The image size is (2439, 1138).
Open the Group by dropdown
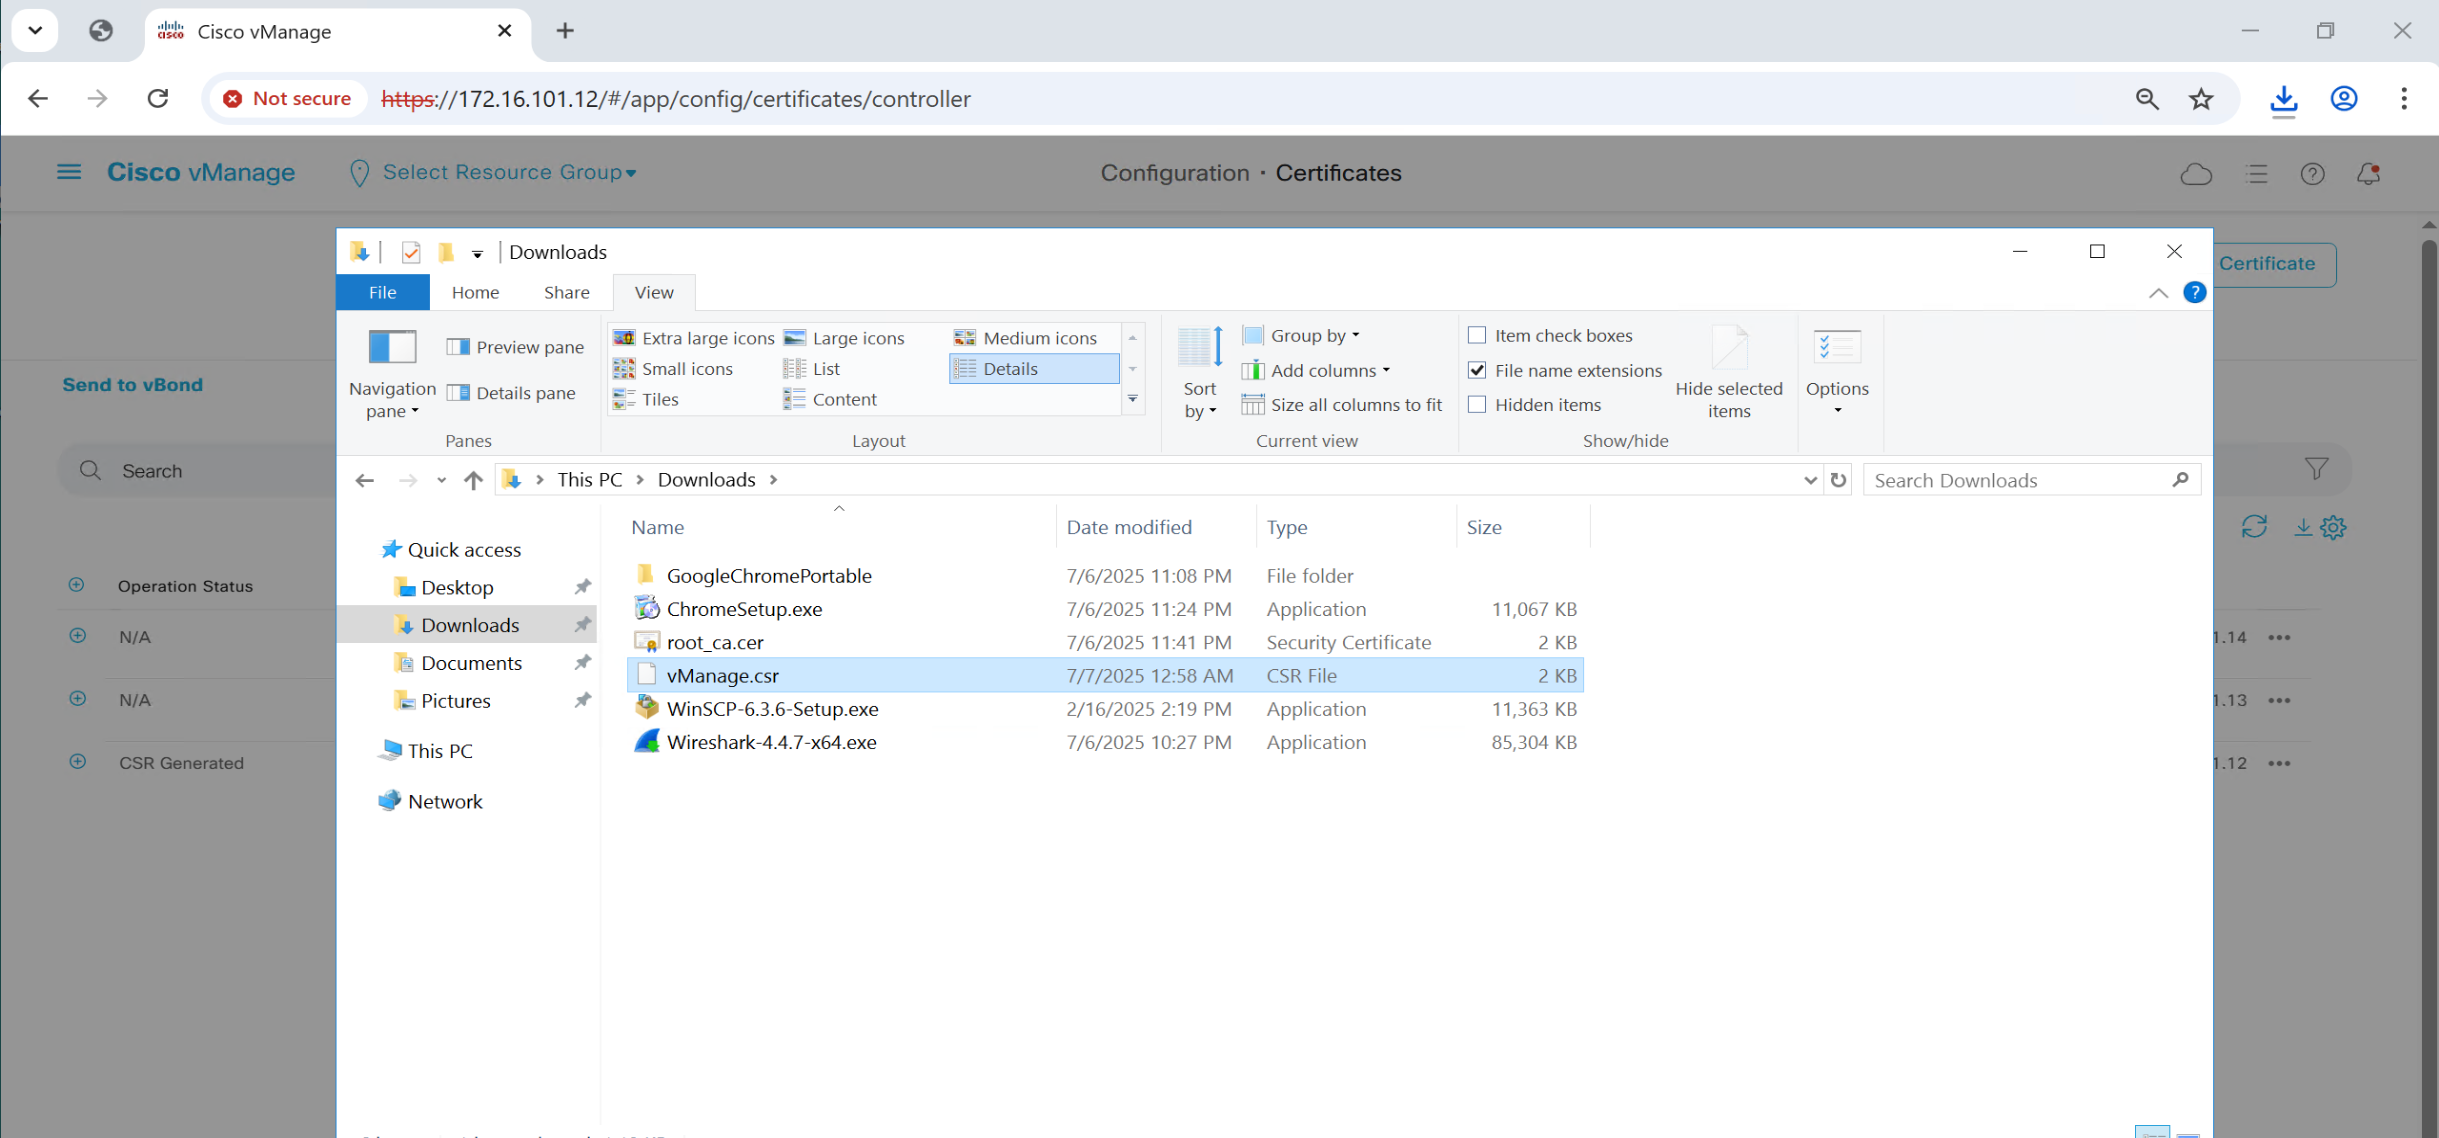tap(1313, 336)
